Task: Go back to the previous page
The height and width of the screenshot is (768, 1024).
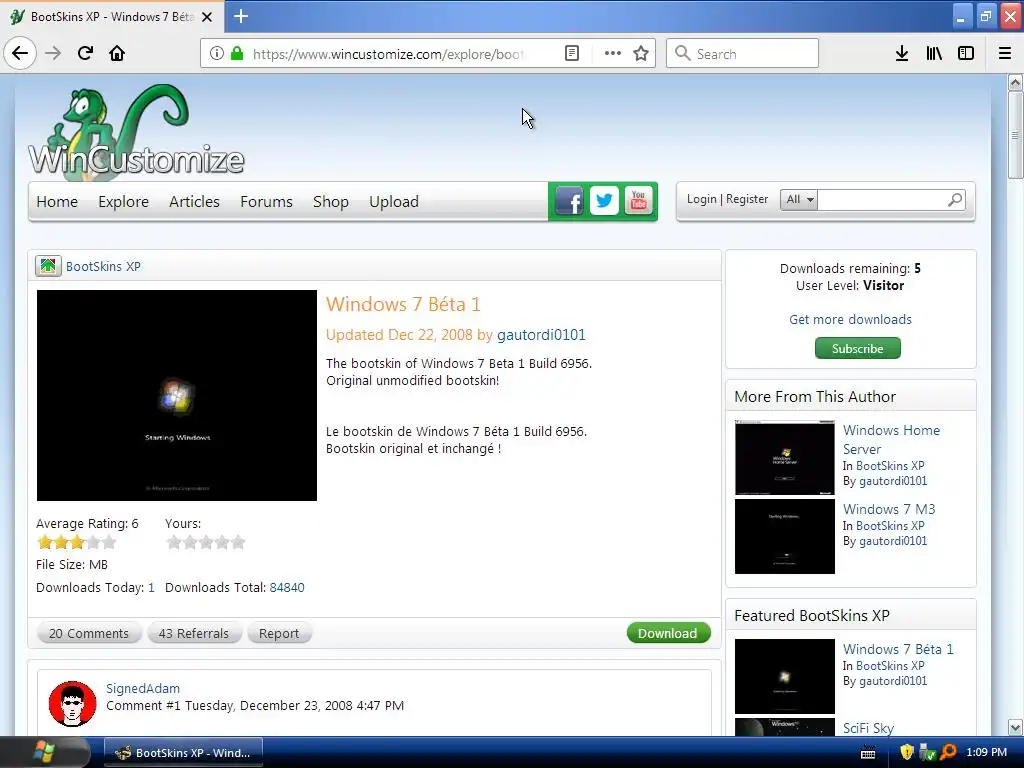Action: (20, 54)
